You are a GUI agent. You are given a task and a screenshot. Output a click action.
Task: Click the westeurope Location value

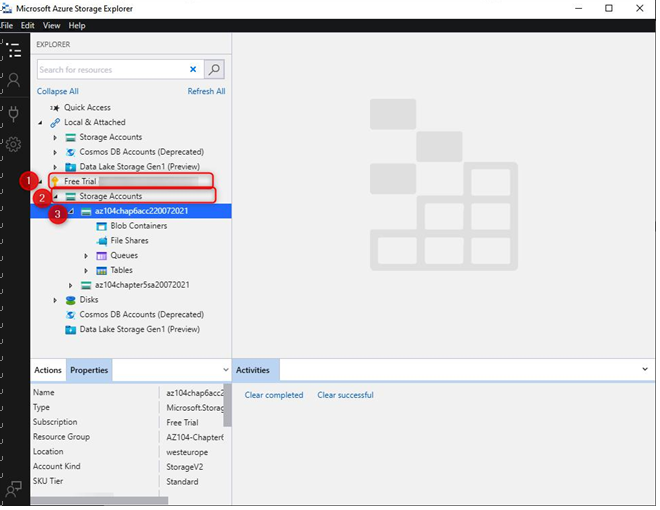pos(187,452)
